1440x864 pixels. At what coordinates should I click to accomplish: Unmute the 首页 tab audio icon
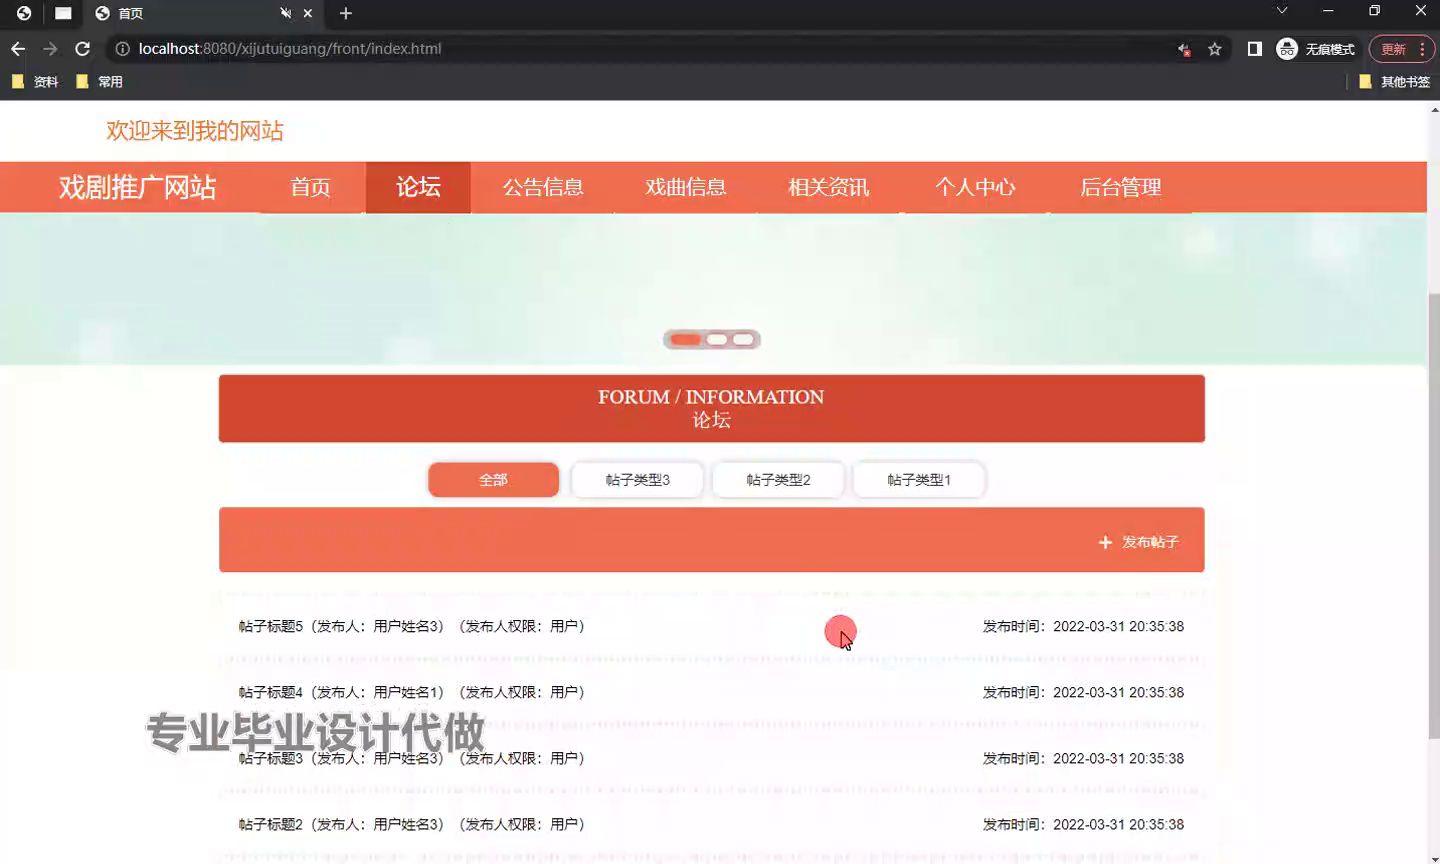click(x=285, y=13)
